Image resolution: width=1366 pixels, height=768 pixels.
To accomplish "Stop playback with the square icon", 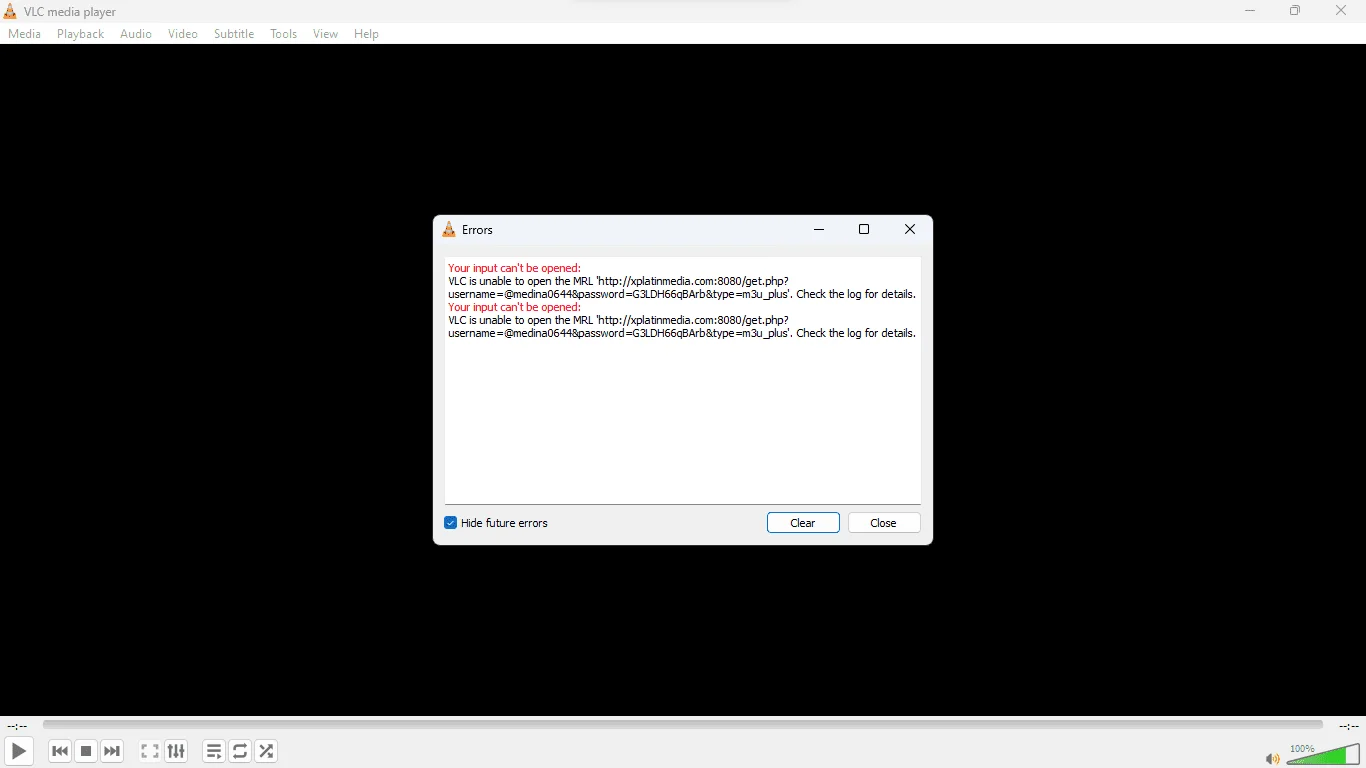I will click(86, 751).
